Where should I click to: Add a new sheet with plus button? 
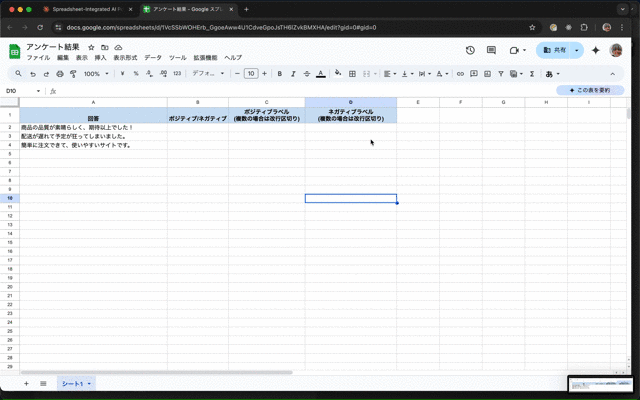coord(26,384)
